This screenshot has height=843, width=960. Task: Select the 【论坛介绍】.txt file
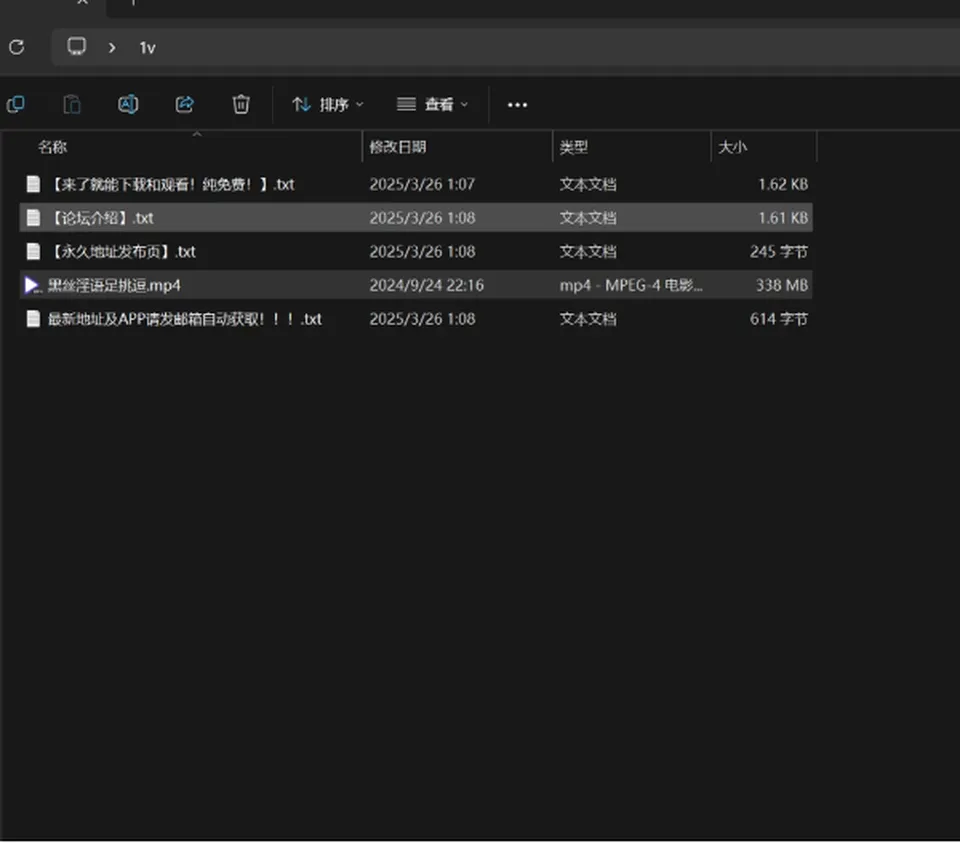point(416,218)
